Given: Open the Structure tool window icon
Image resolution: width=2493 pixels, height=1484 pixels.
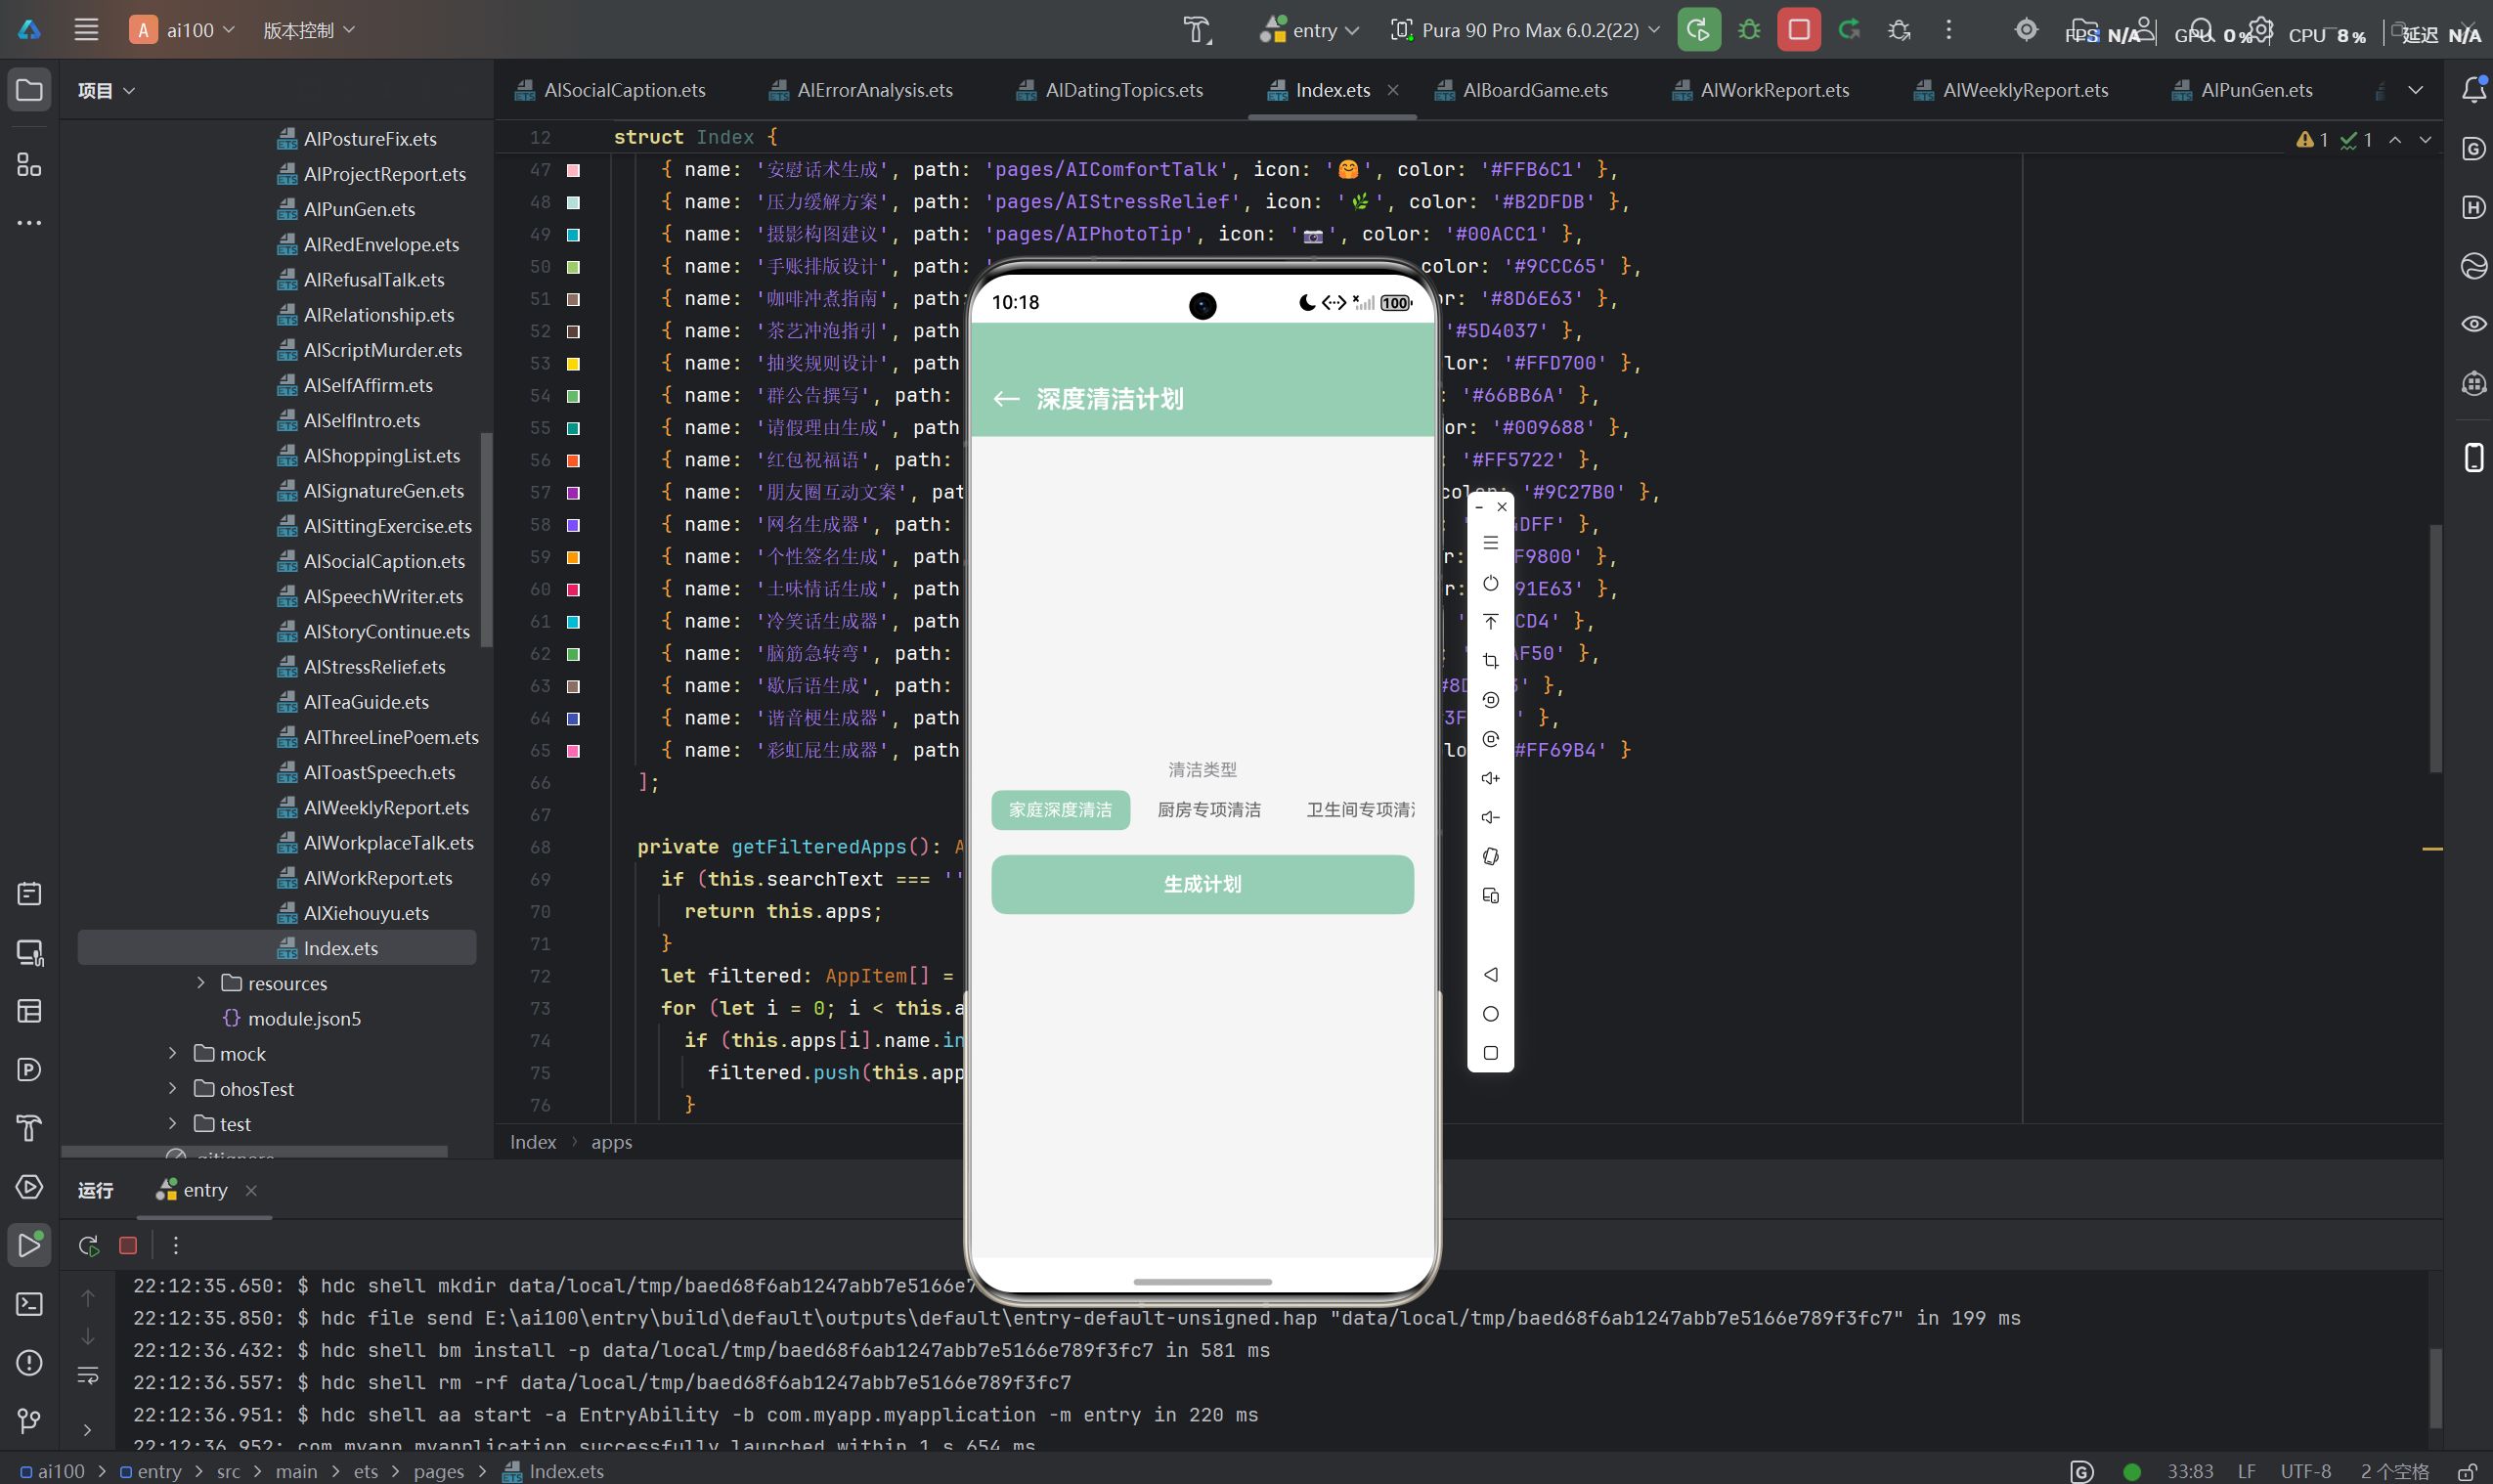Looking at the screenshot, I should 30,164.
